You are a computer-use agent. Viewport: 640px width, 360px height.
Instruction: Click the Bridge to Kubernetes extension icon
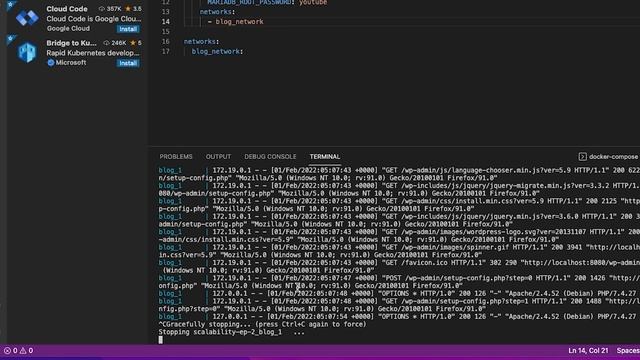click(x=27, y=52)
